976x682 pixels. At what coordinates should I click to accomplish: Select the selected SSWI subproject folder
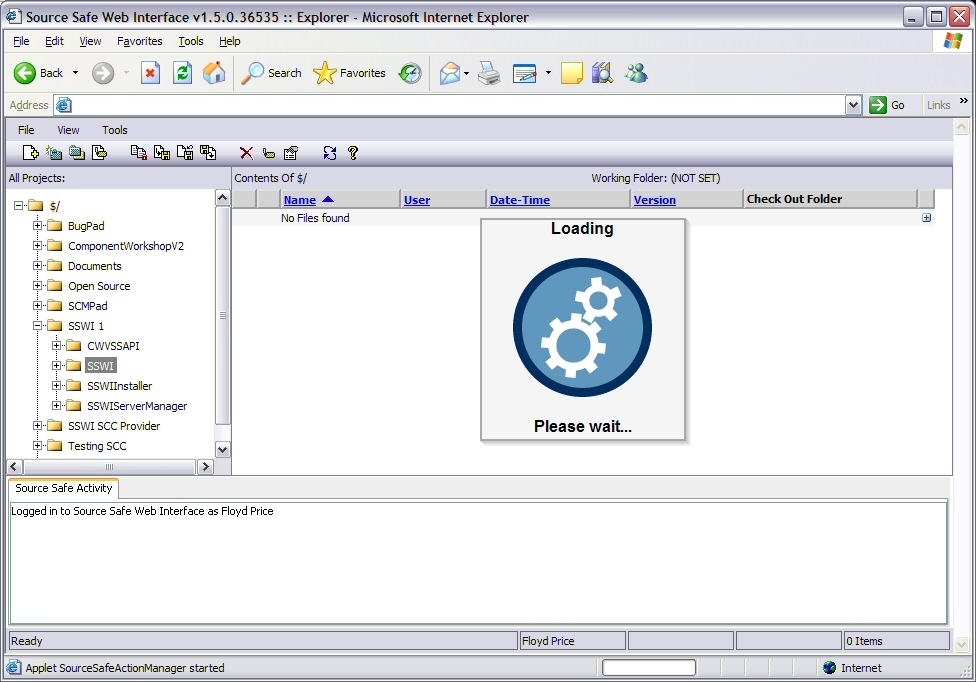(100, 365)
